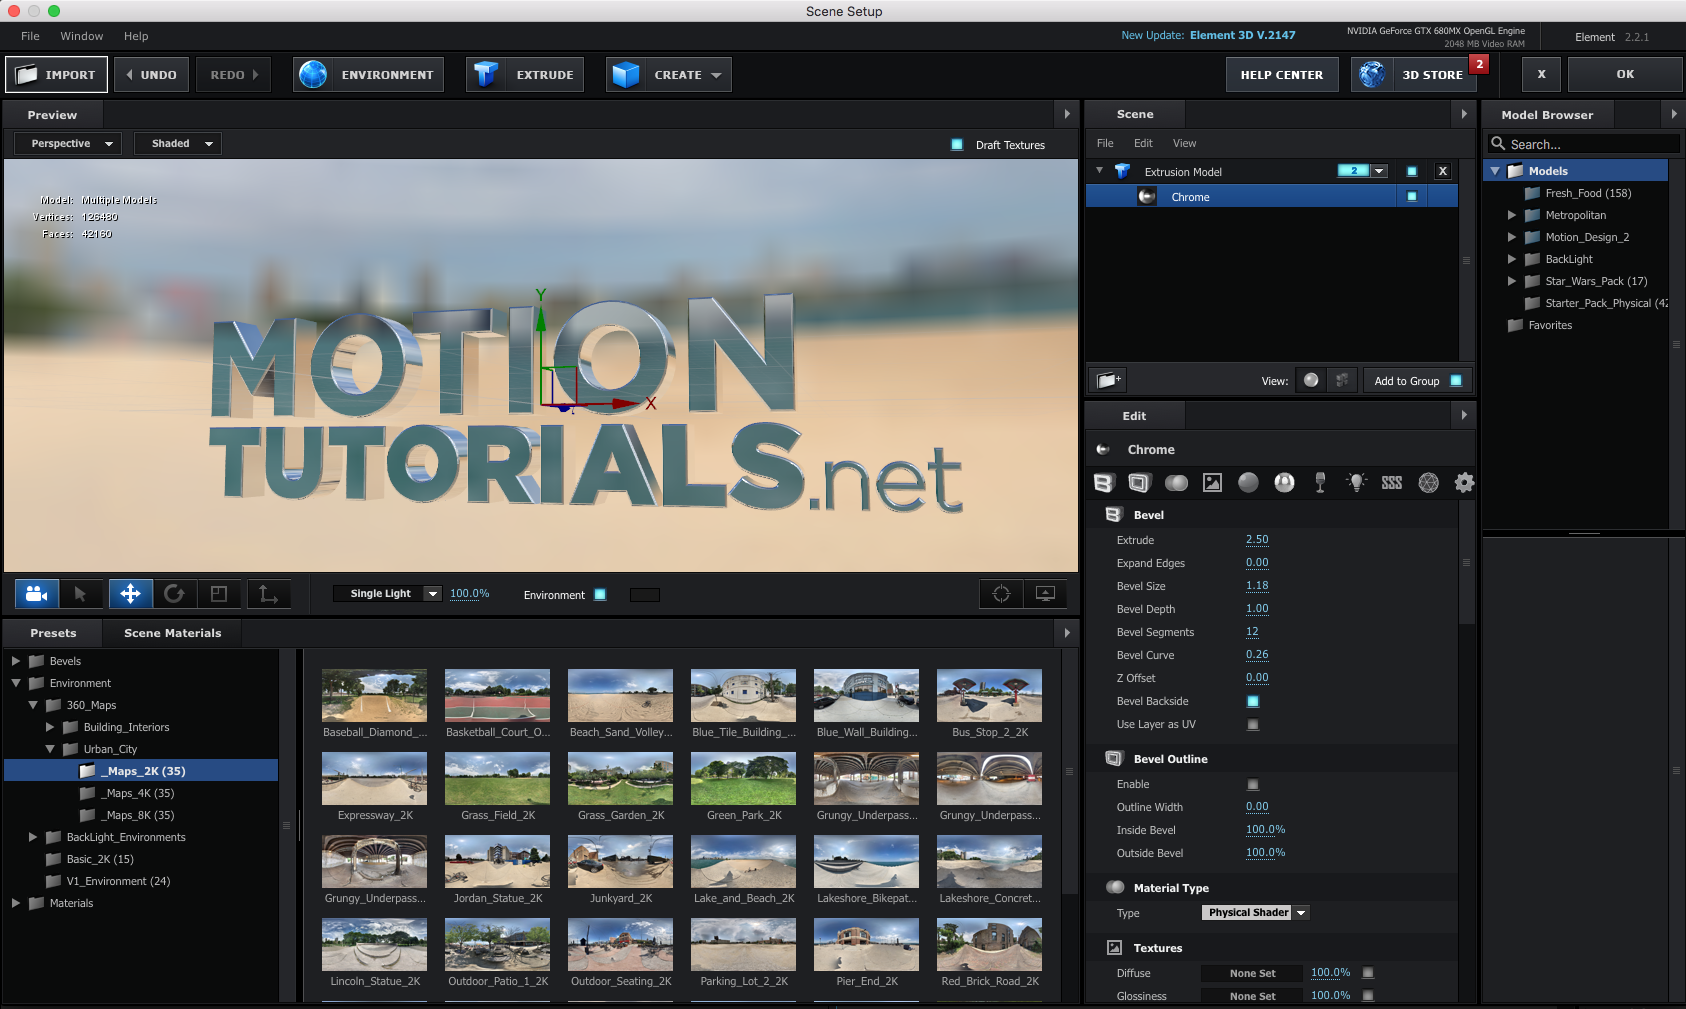
Task: Enable the Bevel Outline checkbox
Action: click(1253, 784)
